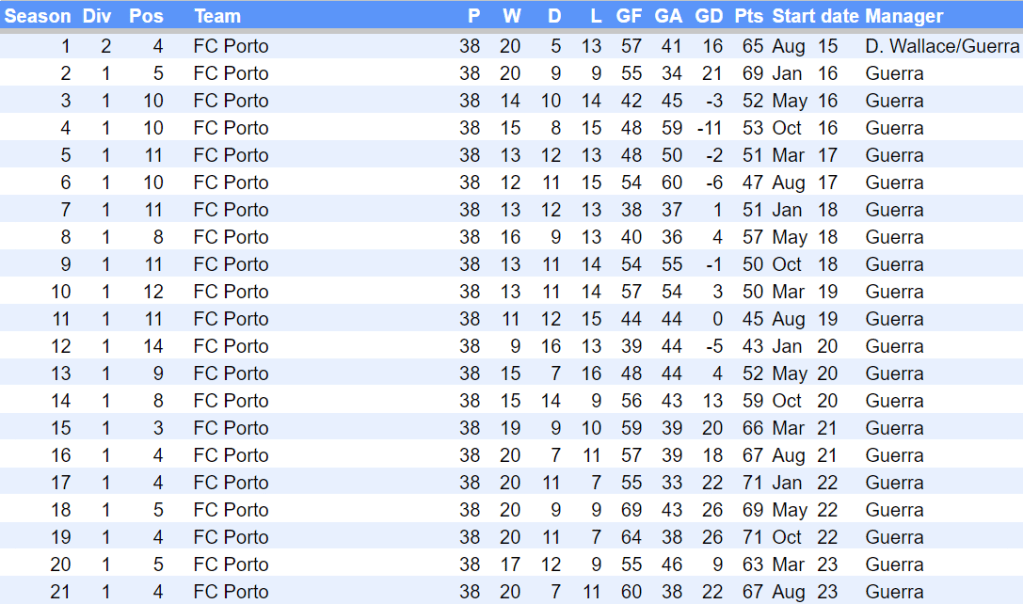Click the Manager column header

tap(904, 16)
